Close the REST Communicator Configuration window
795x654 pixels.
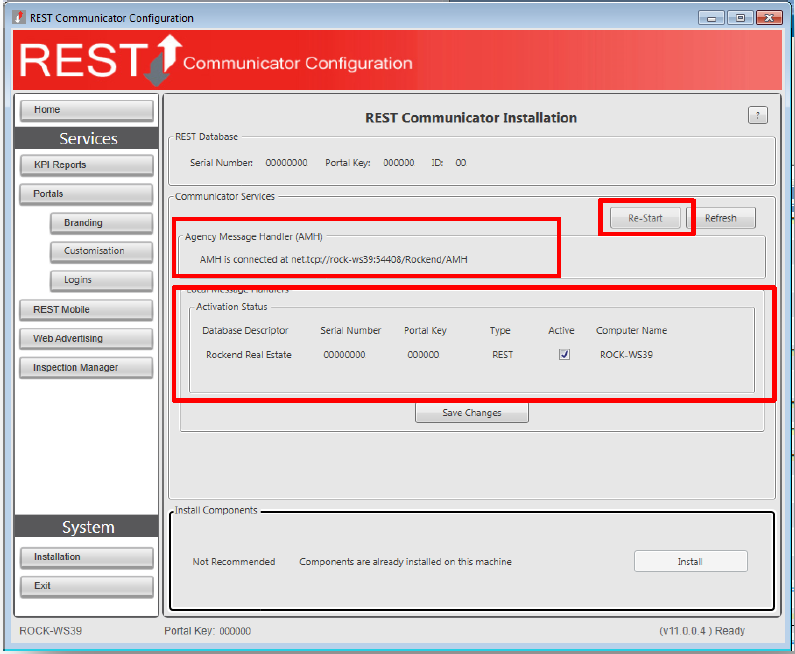(x=769, y=18)
